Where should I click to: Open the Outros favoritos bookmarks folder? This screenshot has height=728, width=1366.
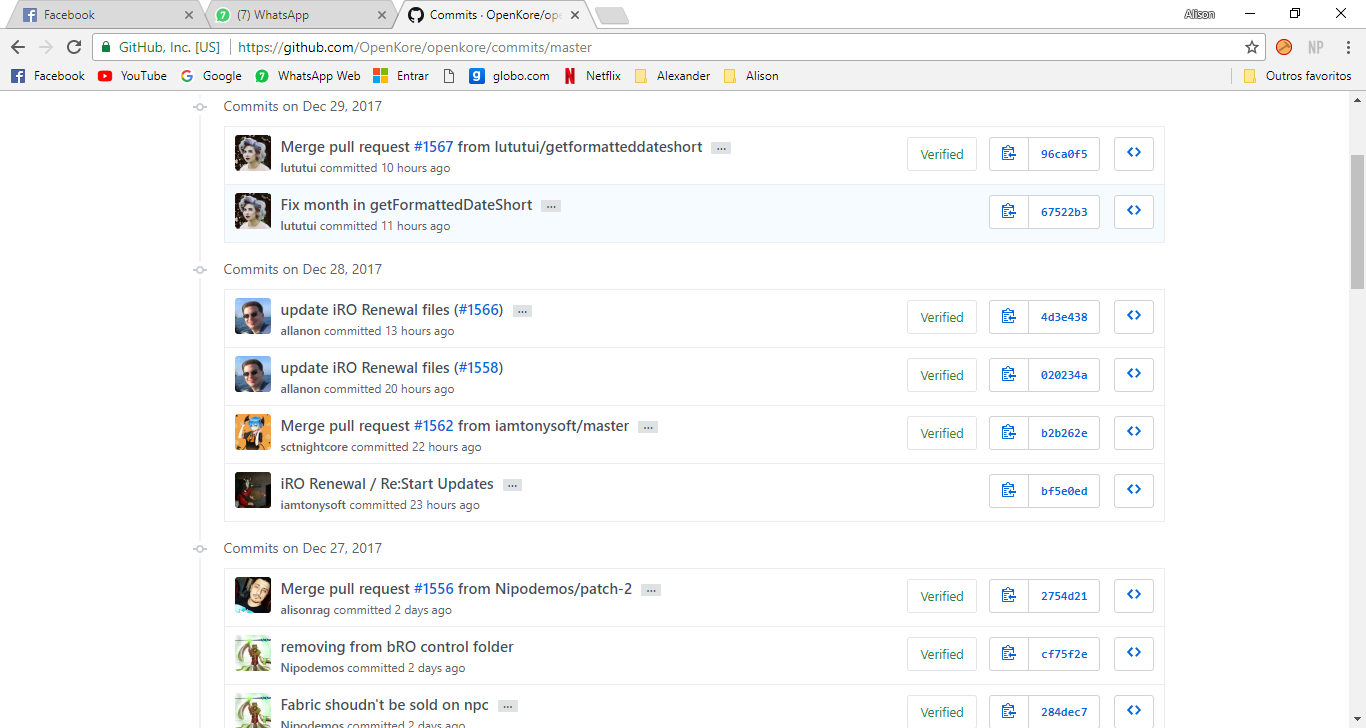click(1297, 76)
